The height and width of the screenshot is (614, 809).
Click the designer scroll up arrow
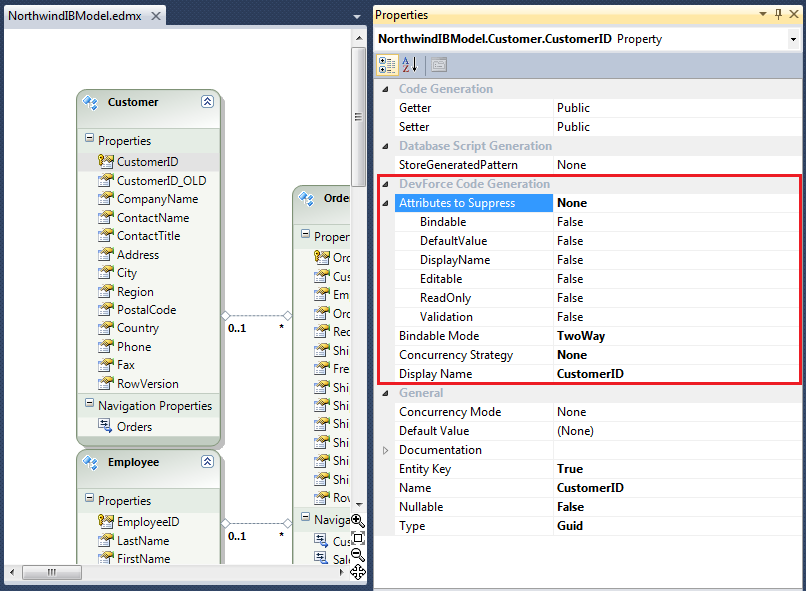(x=359, y=38)
